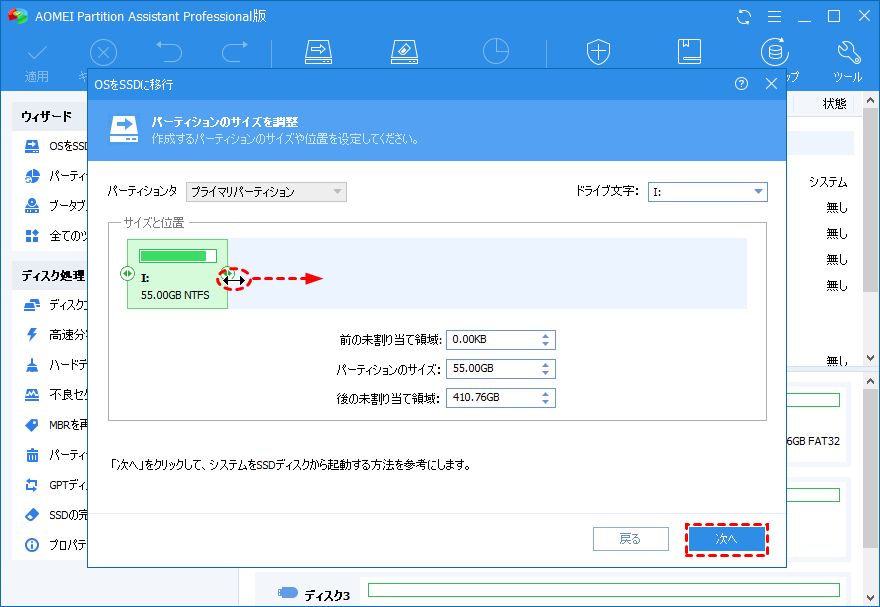Decrease the unallocated space after value
This screenshot has width=880, height=607.
click(546, 402)
